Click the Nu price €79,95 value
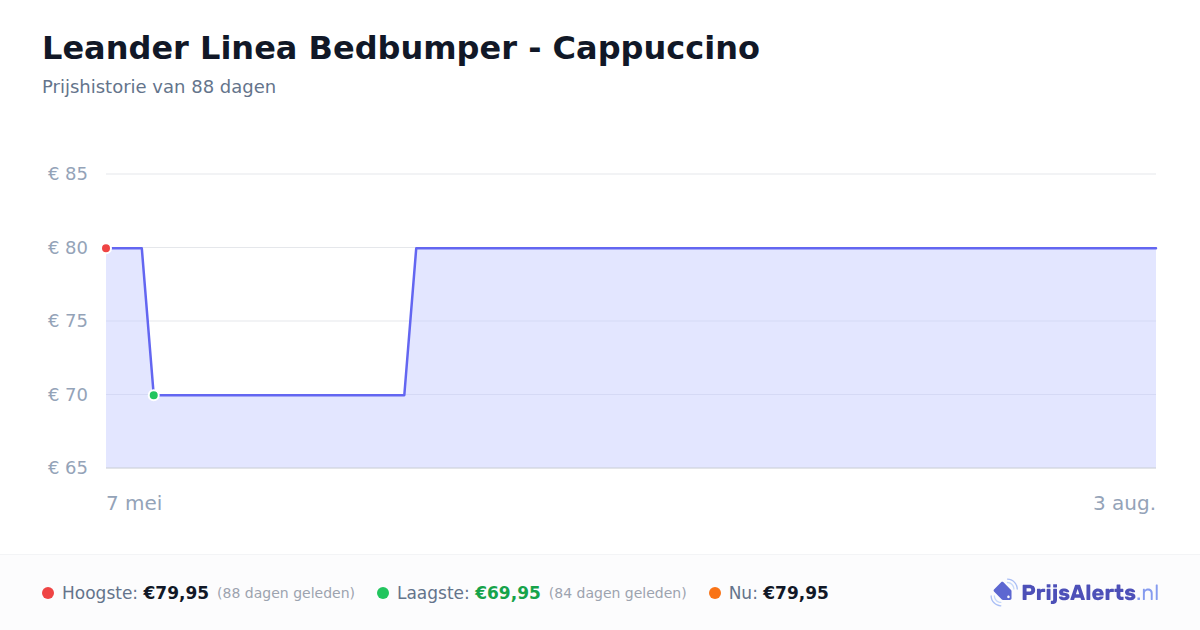 pos(795,593)
